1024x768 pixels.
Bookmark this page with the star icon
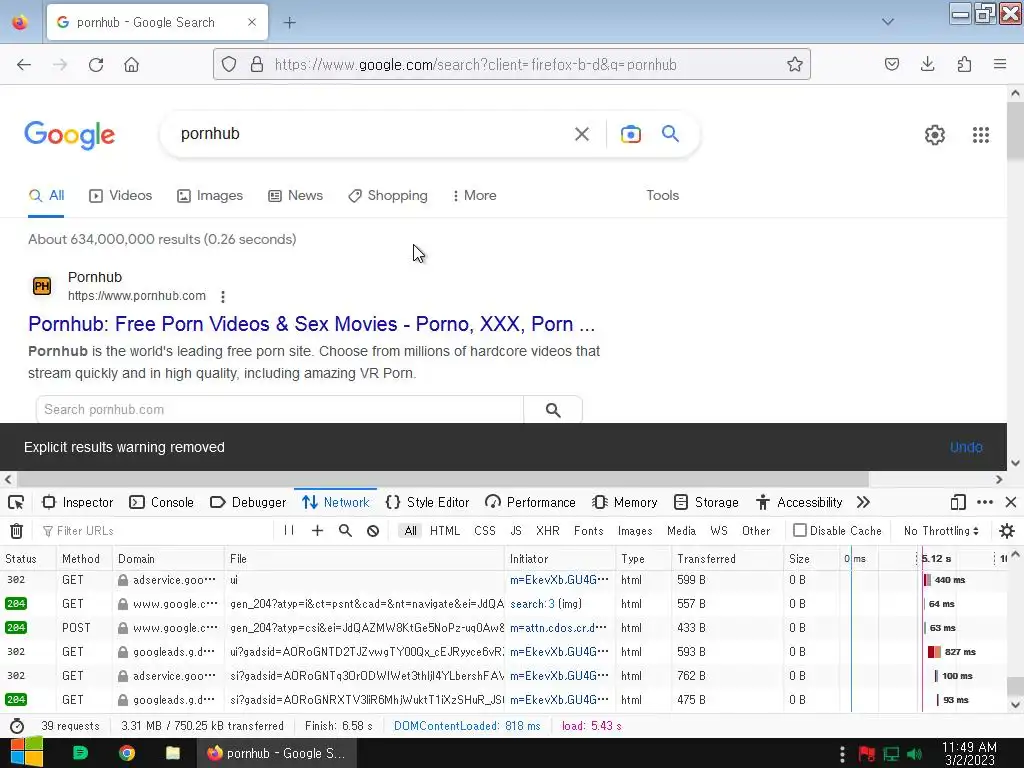(x=794, y=64)
